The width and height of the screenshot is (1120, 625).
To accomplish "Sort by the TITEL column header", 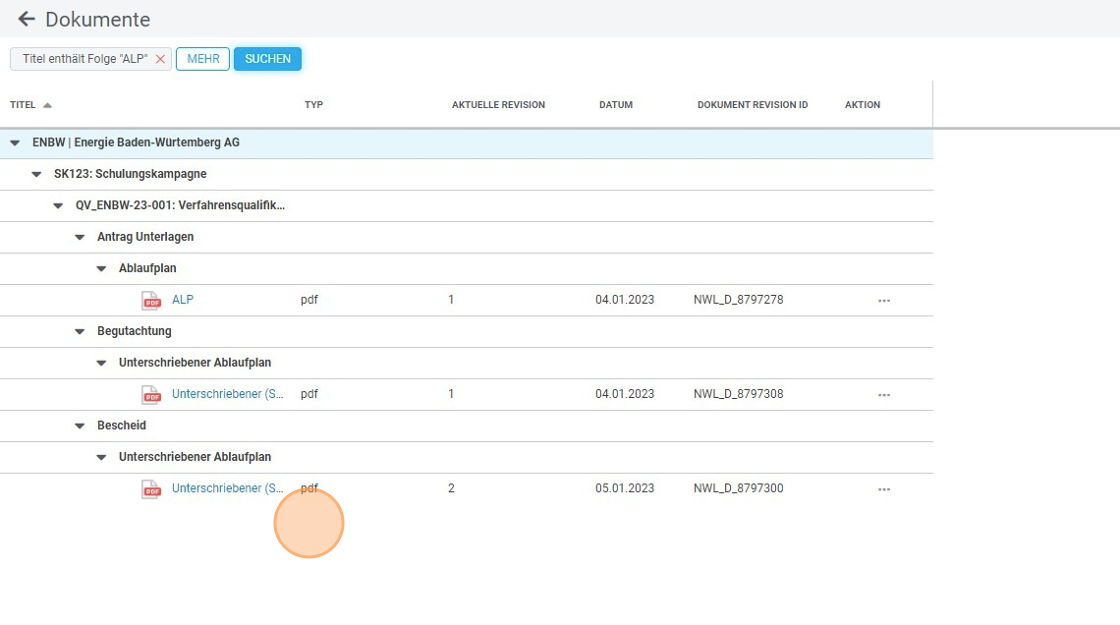I will (23, 105).
